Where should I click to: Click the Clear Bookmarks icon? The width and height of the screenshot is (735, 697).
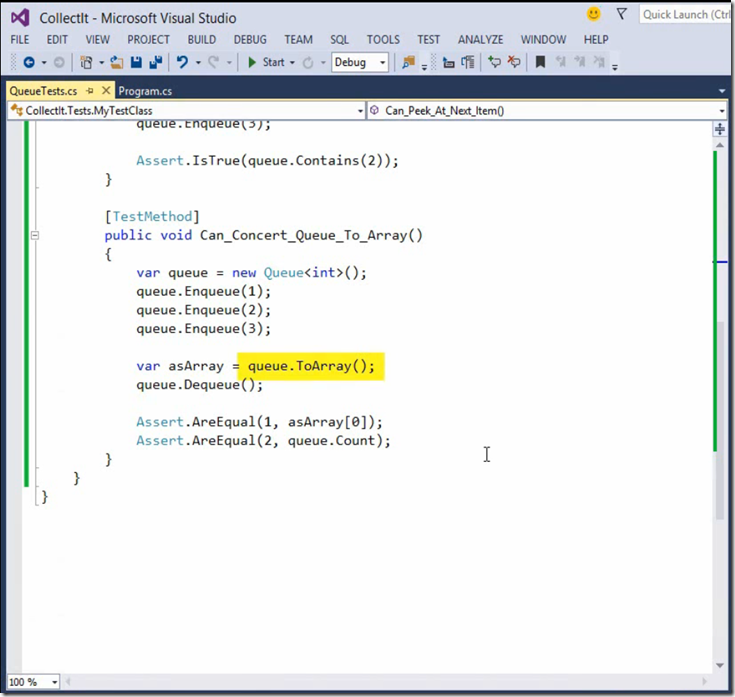pyautogui.click(x=599, y=62)
